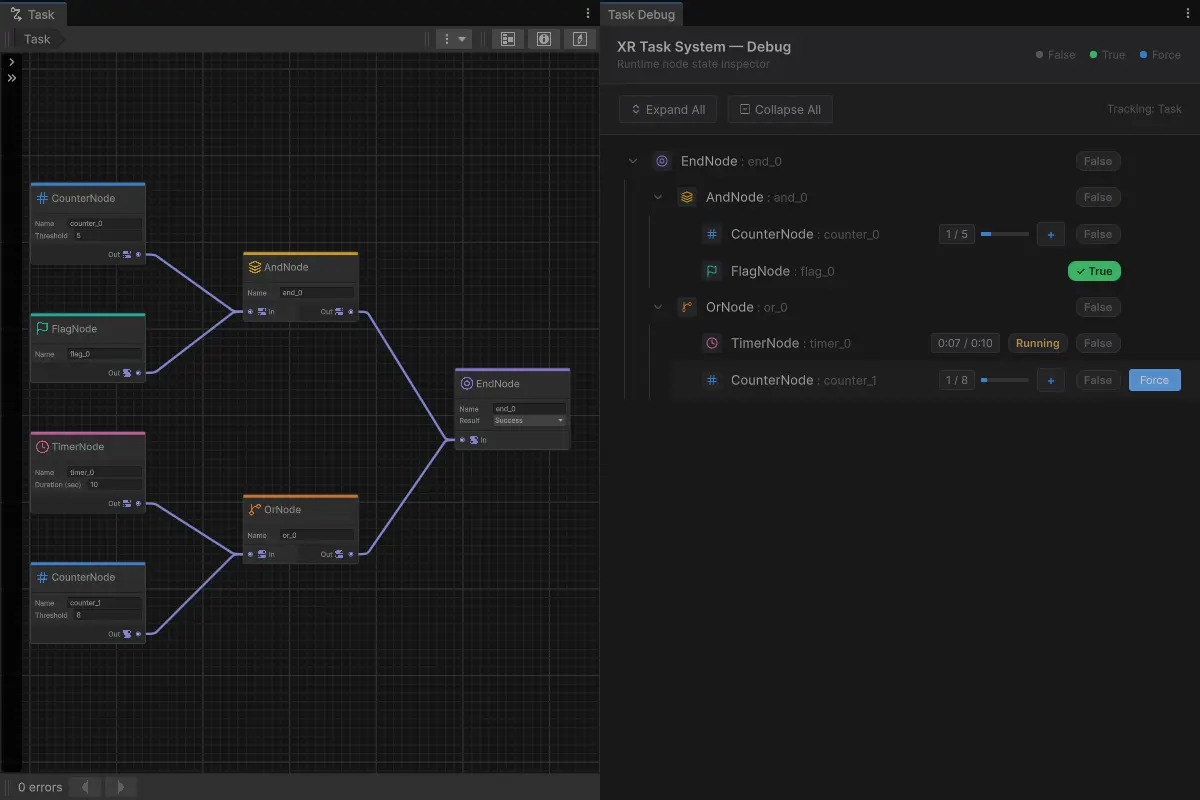Toggle False state for counter_1 row
This screenshot has width=1200, height=800.
pyautogui.click(x=1098, y=380)
